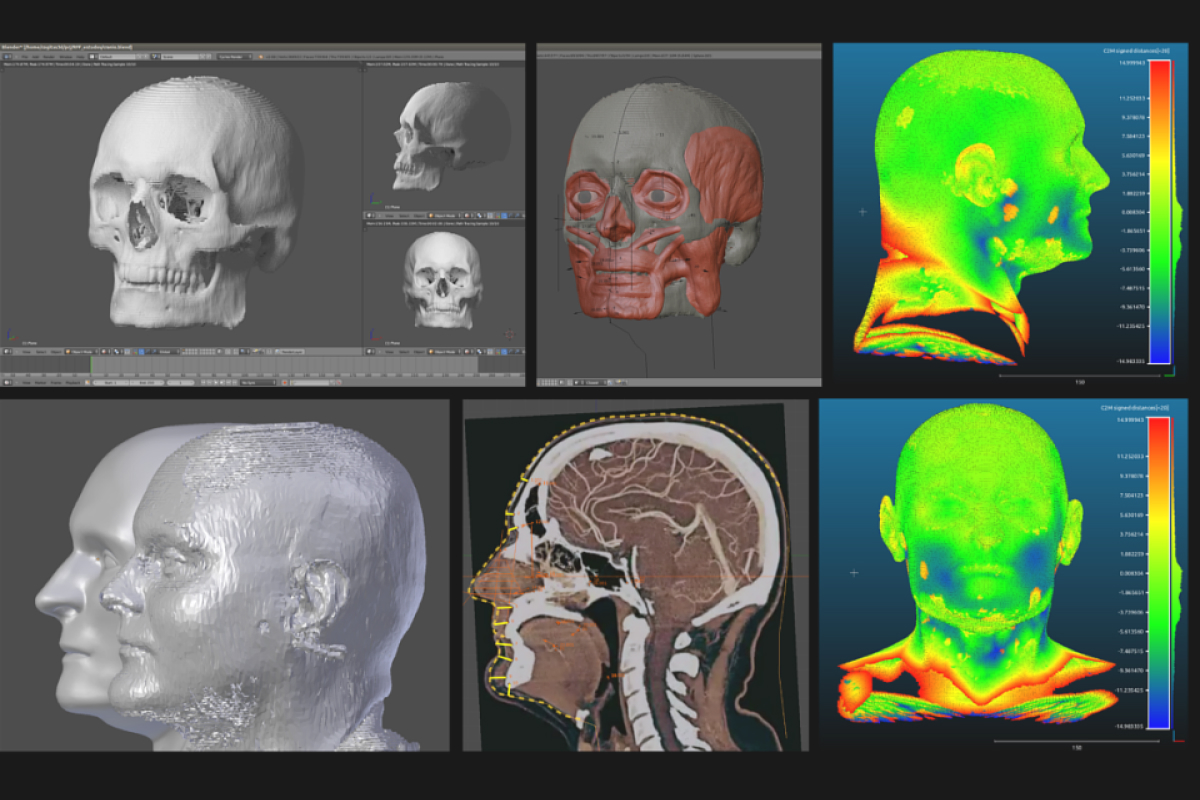
Task: Select the sagittal head cross-section image
Action: 635,575
